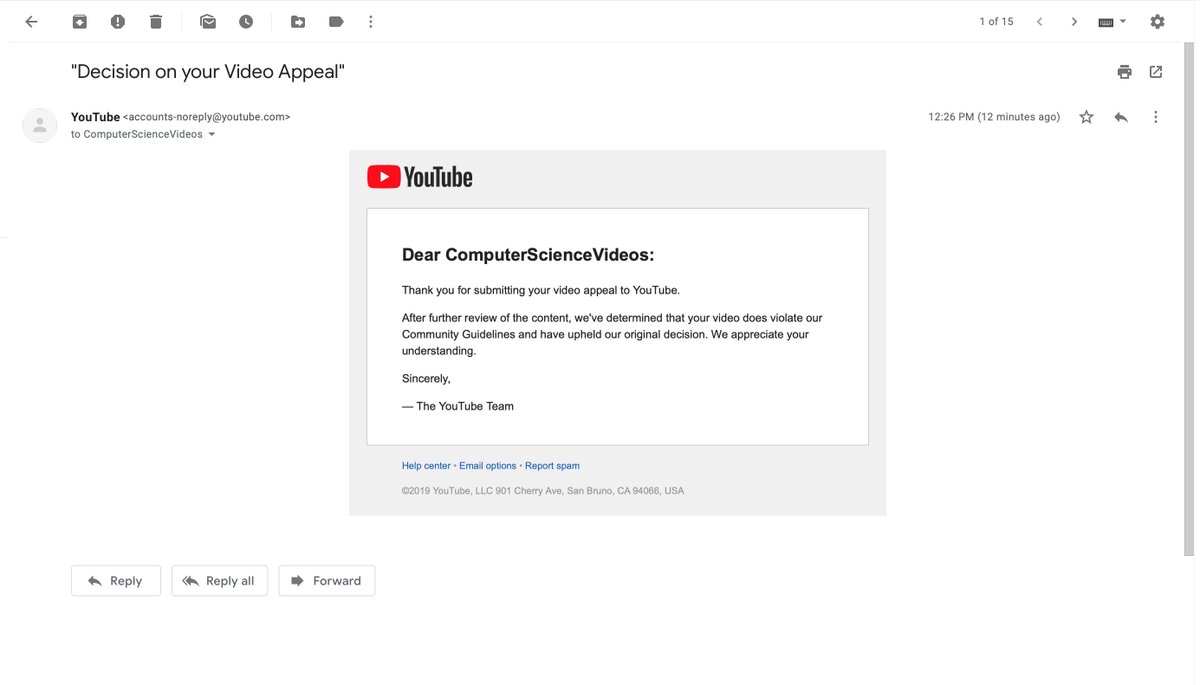Report email as spam icon
1200x685 pixels.
click(x=118, y=22)
